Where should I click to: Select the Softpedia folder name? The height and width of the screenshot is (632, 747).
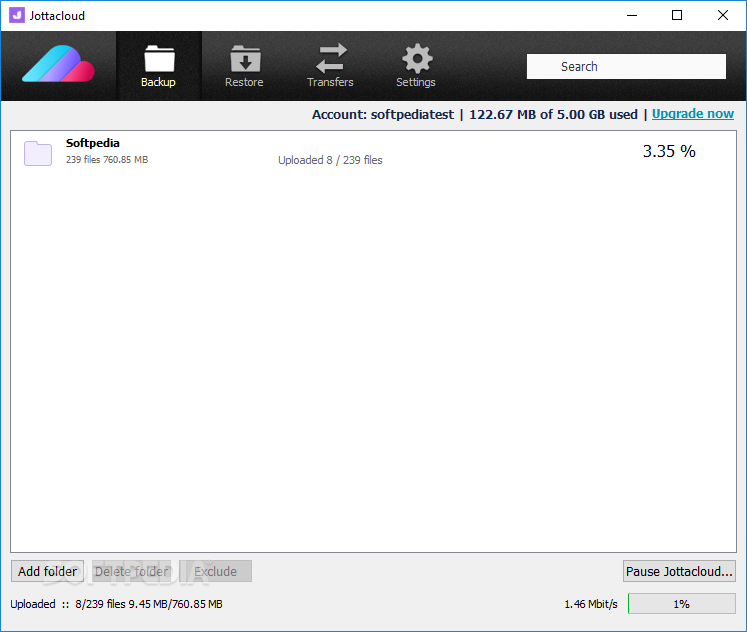pyautogui.click(x=92, y=143)
